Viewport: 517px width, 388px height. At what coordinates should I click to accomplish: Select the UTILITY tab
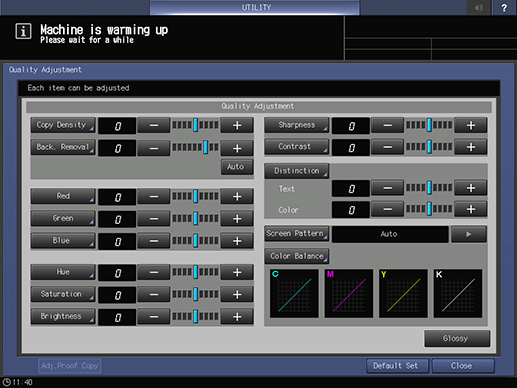[255, 7]
